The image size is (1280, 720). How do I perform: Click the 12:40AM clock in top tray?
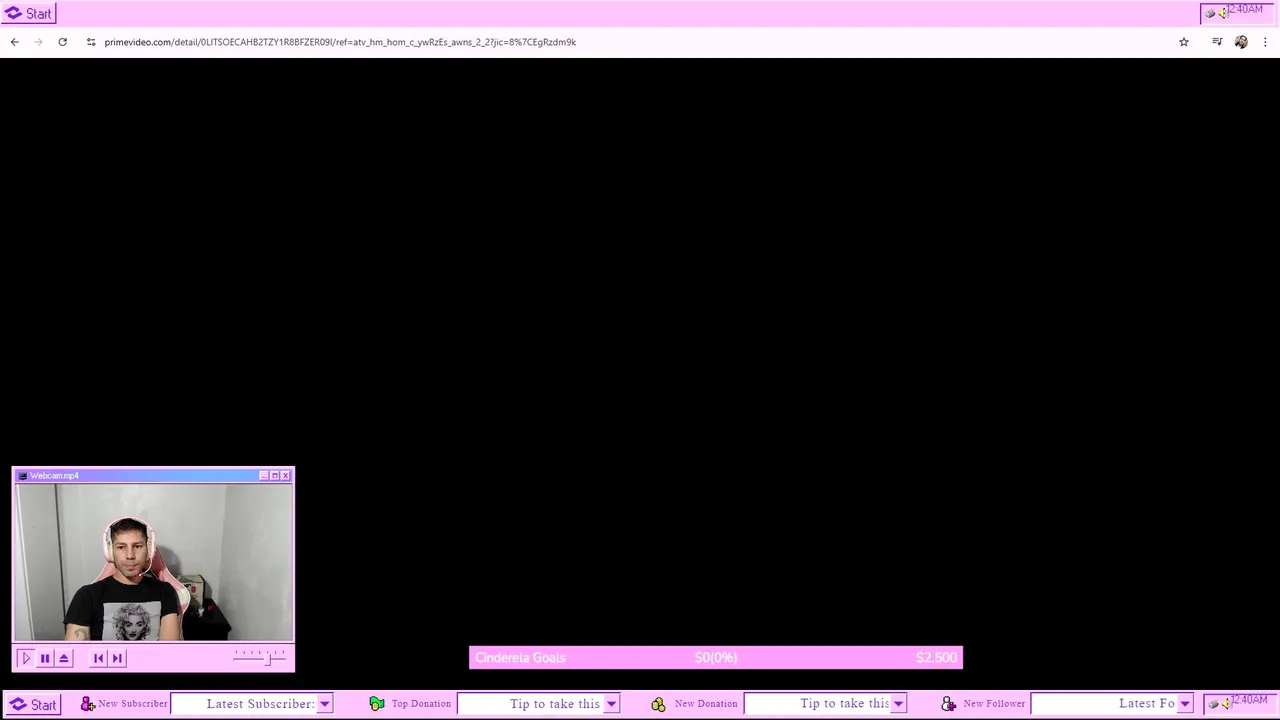coord(1245,10)
